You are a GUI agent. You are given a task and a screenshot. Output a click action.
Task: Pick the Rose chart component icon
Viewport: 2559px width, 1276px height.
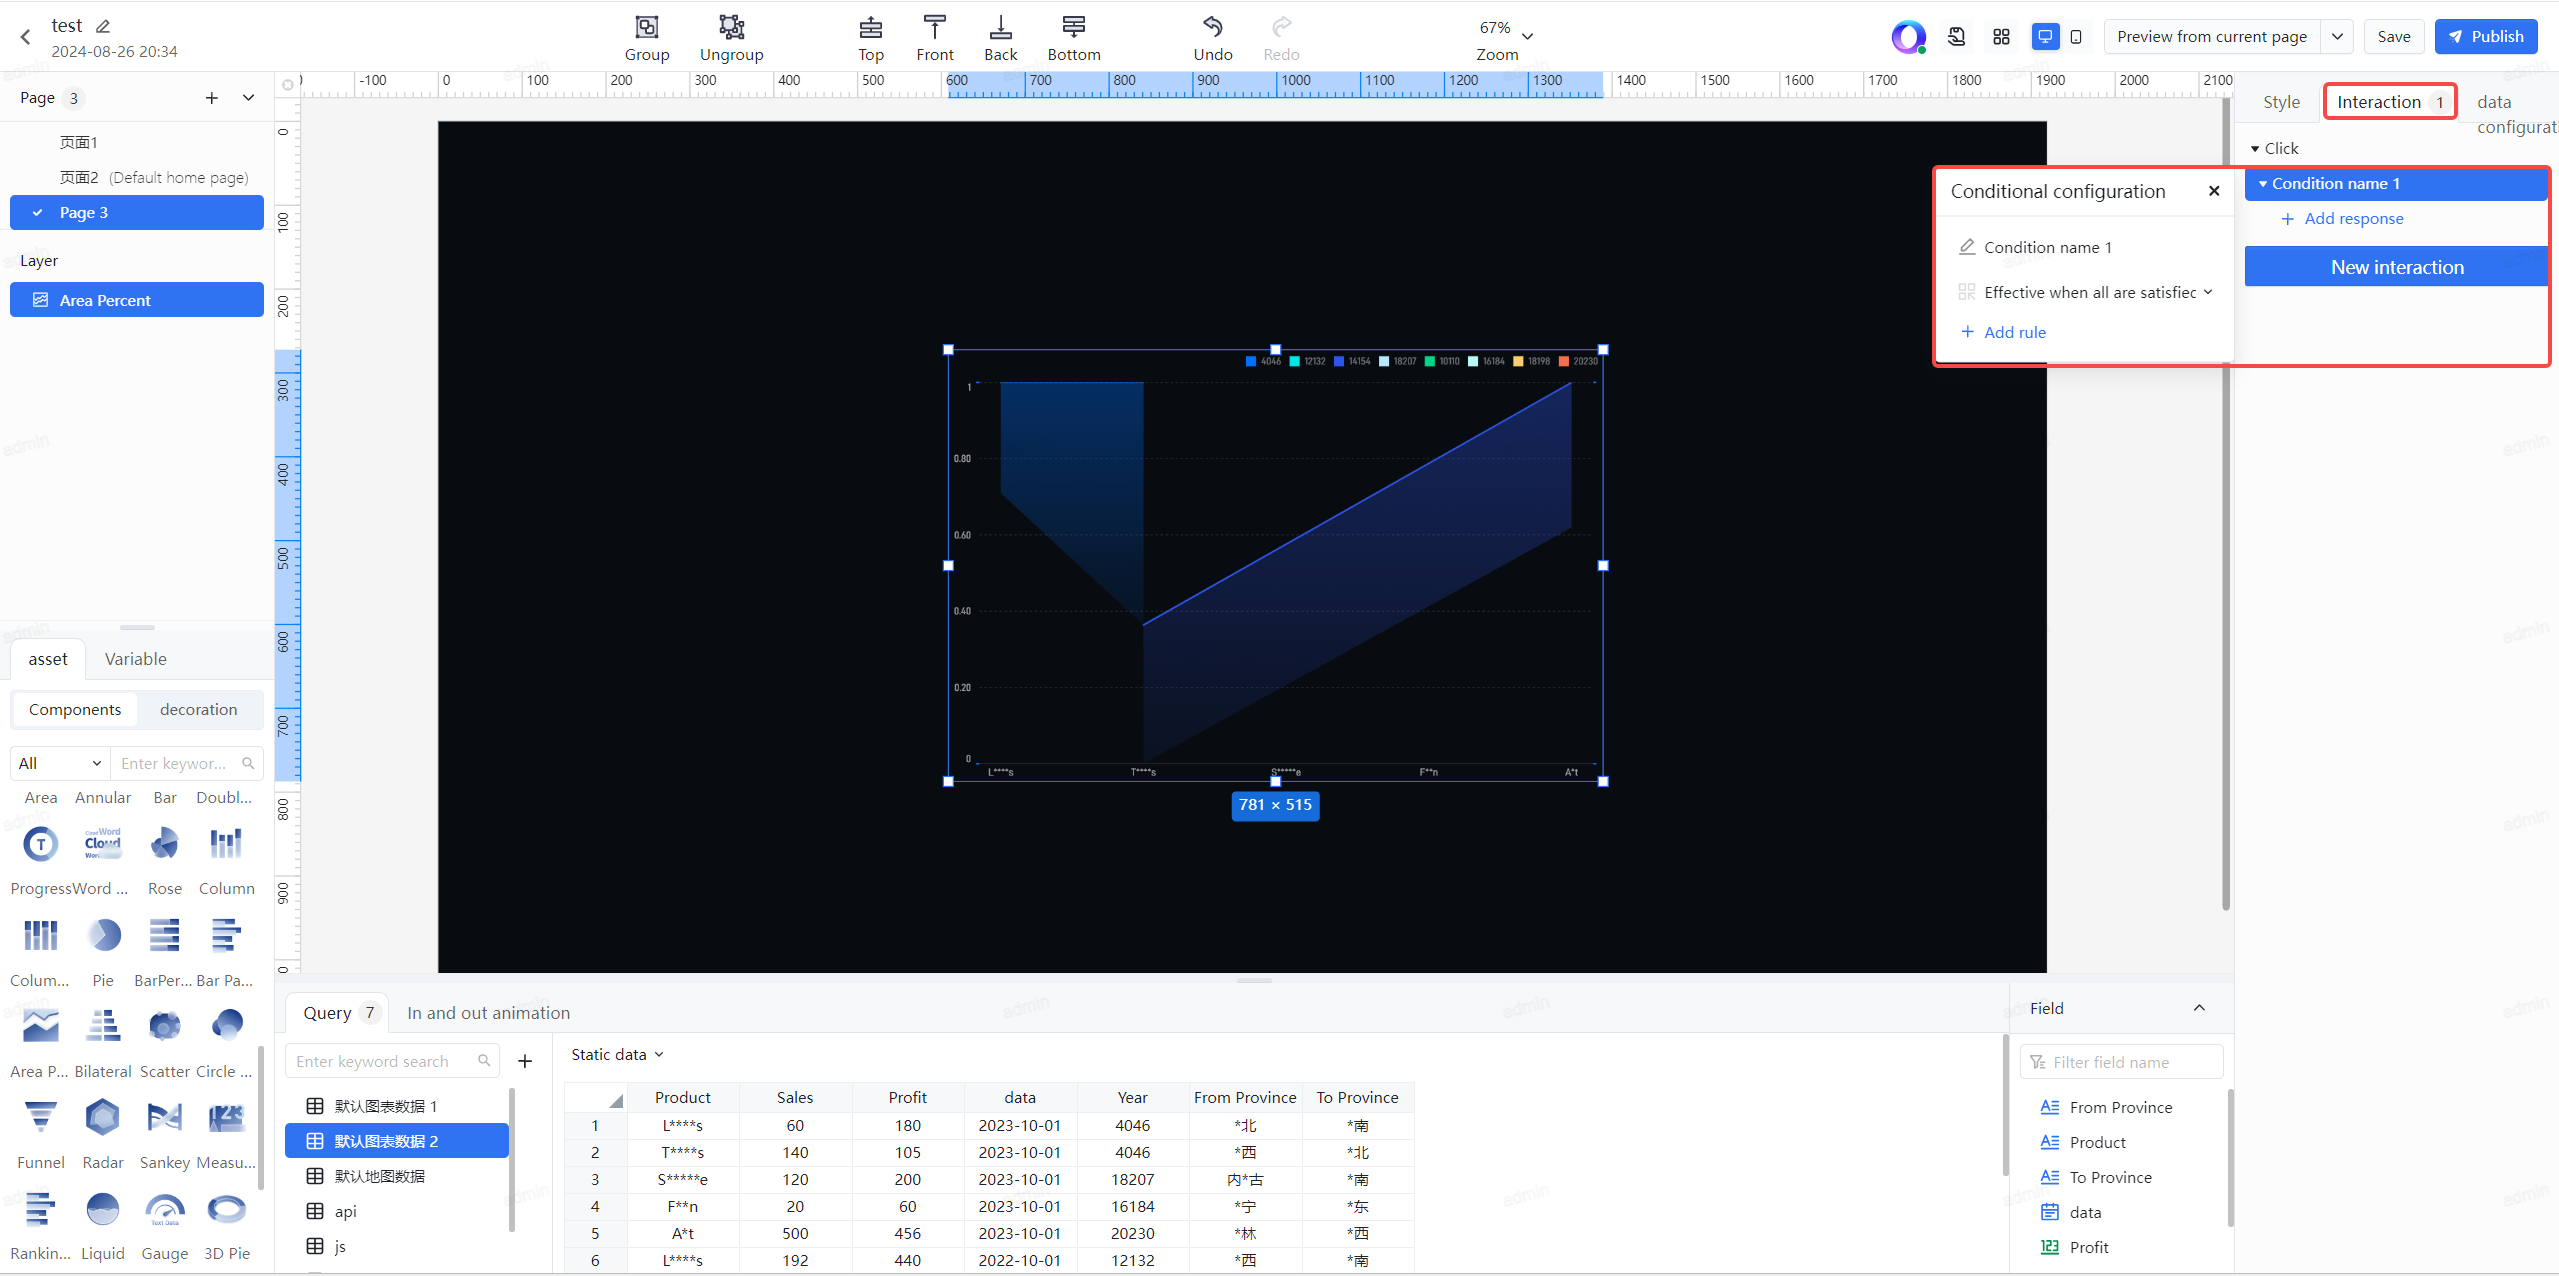(165, 845)
